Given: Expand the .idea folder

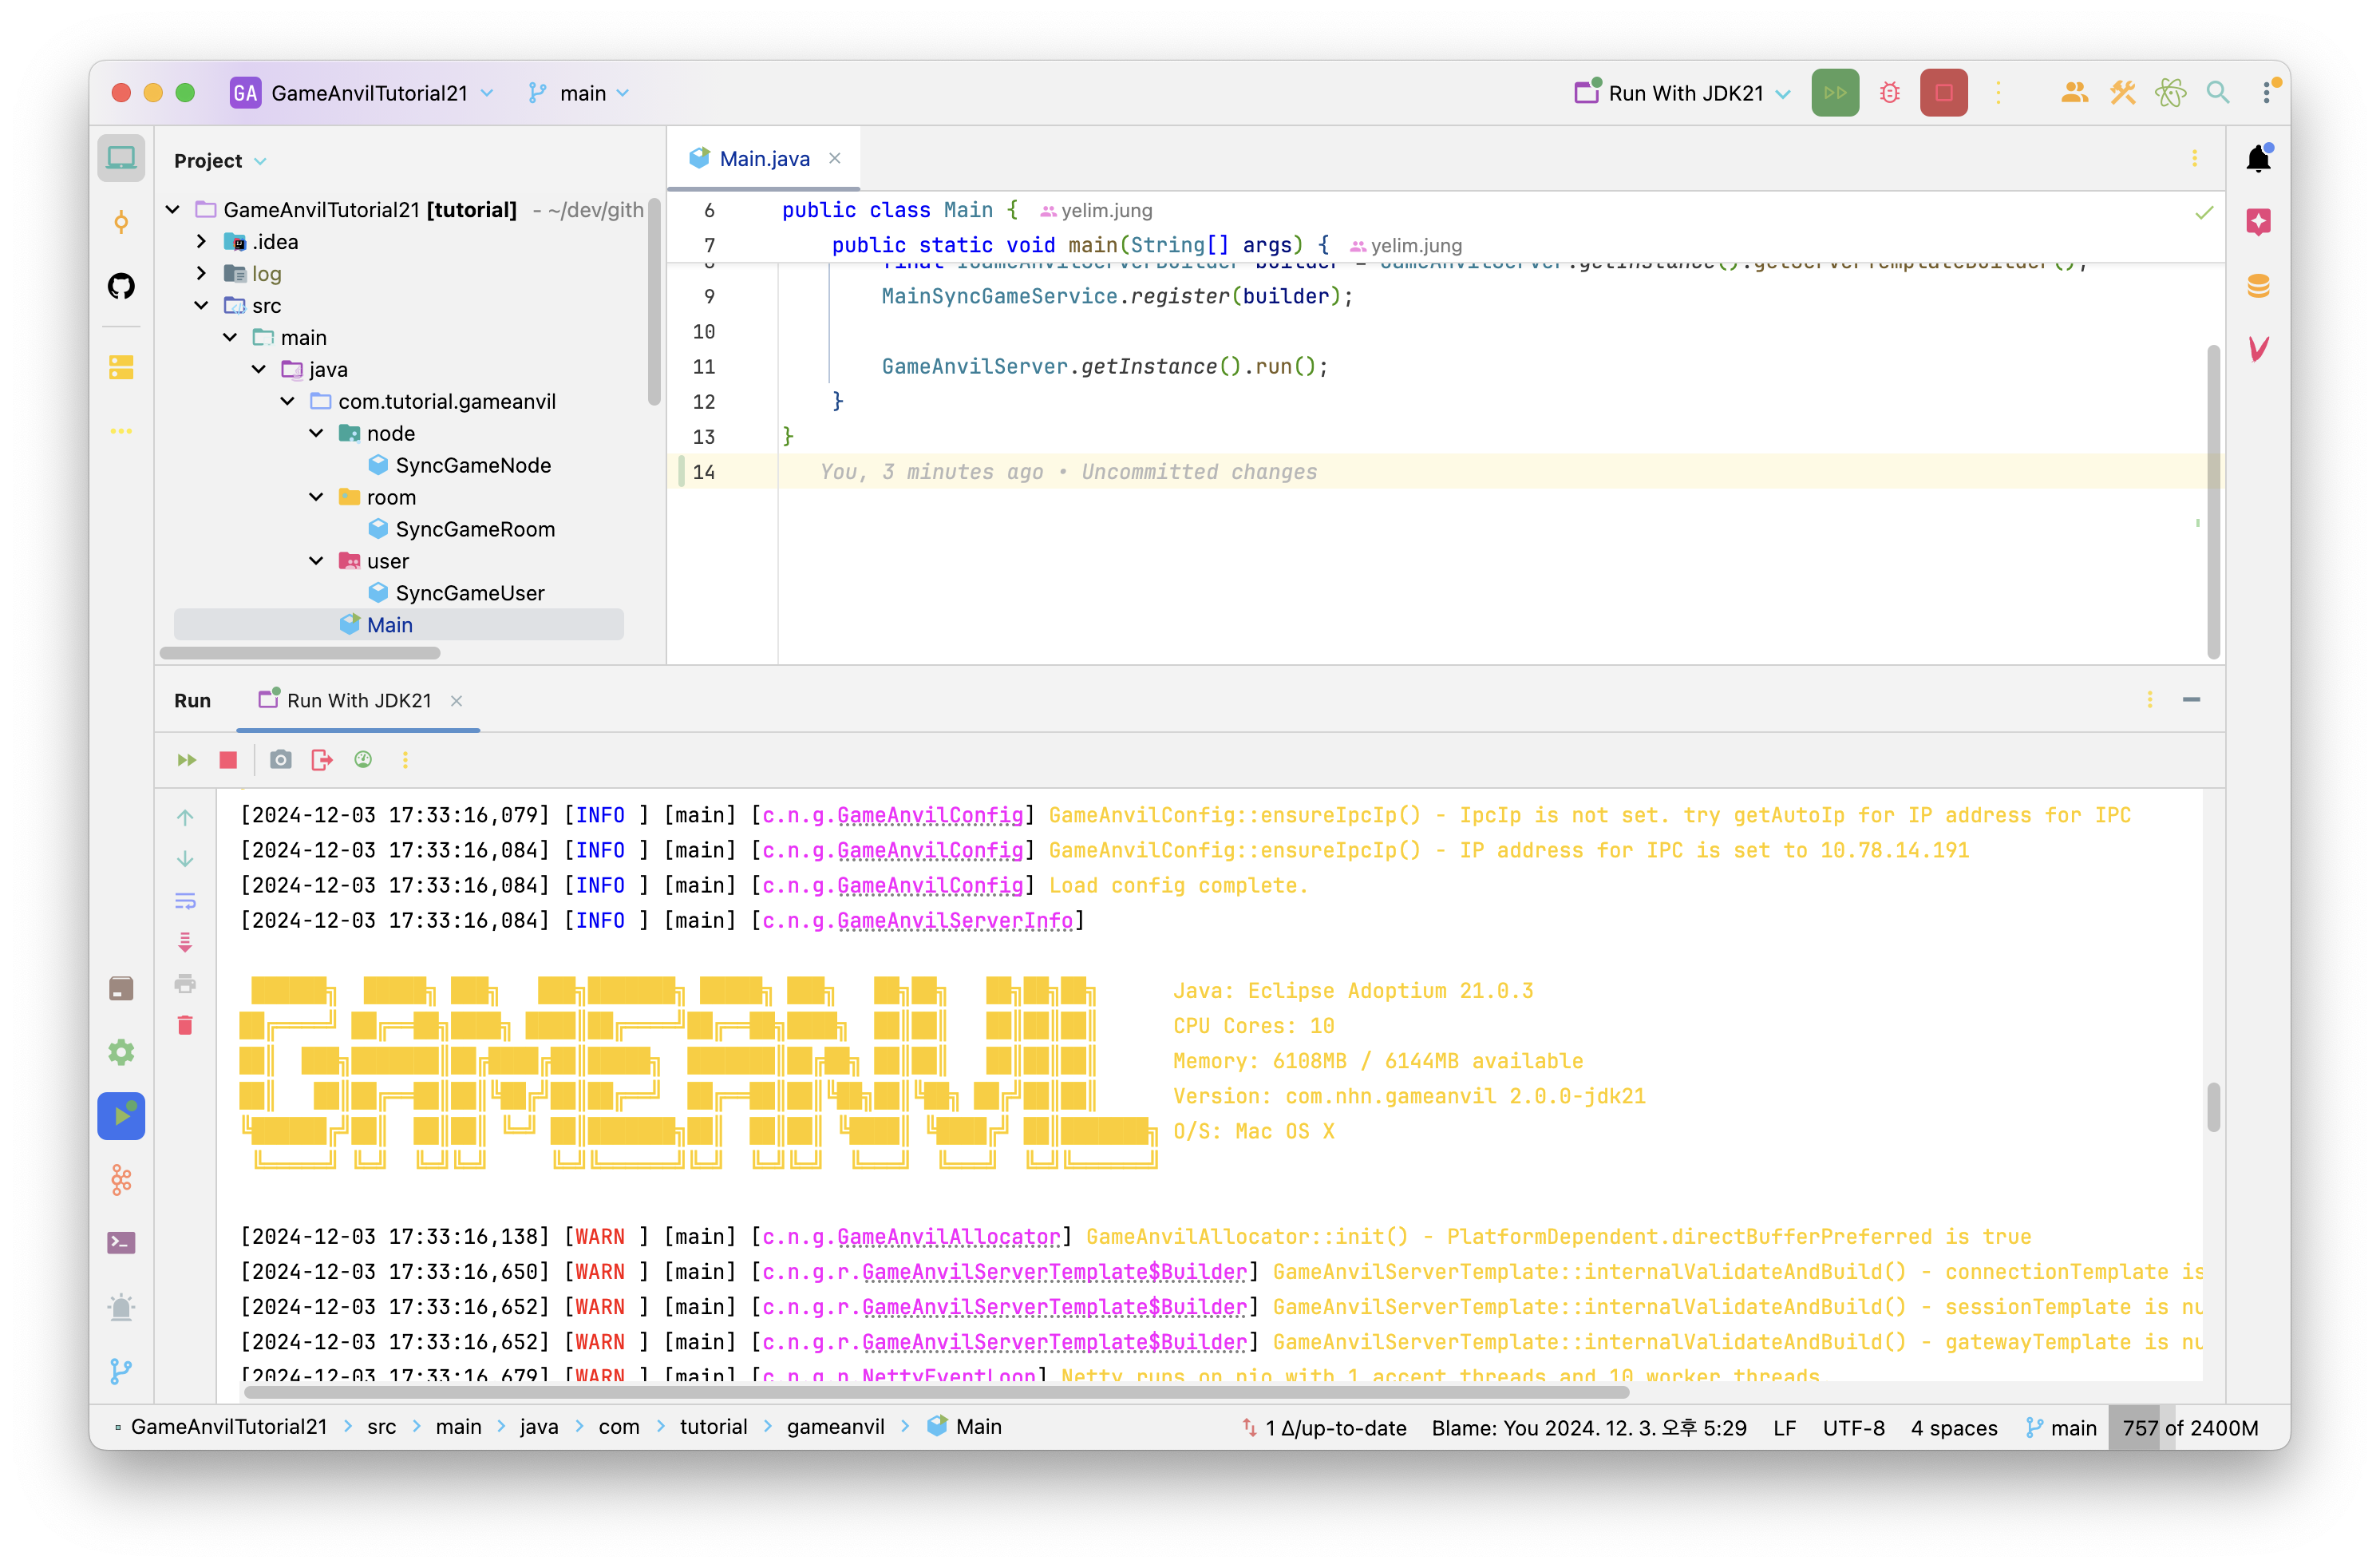Looking at the screenshot, I should click(x=201, y=242).
